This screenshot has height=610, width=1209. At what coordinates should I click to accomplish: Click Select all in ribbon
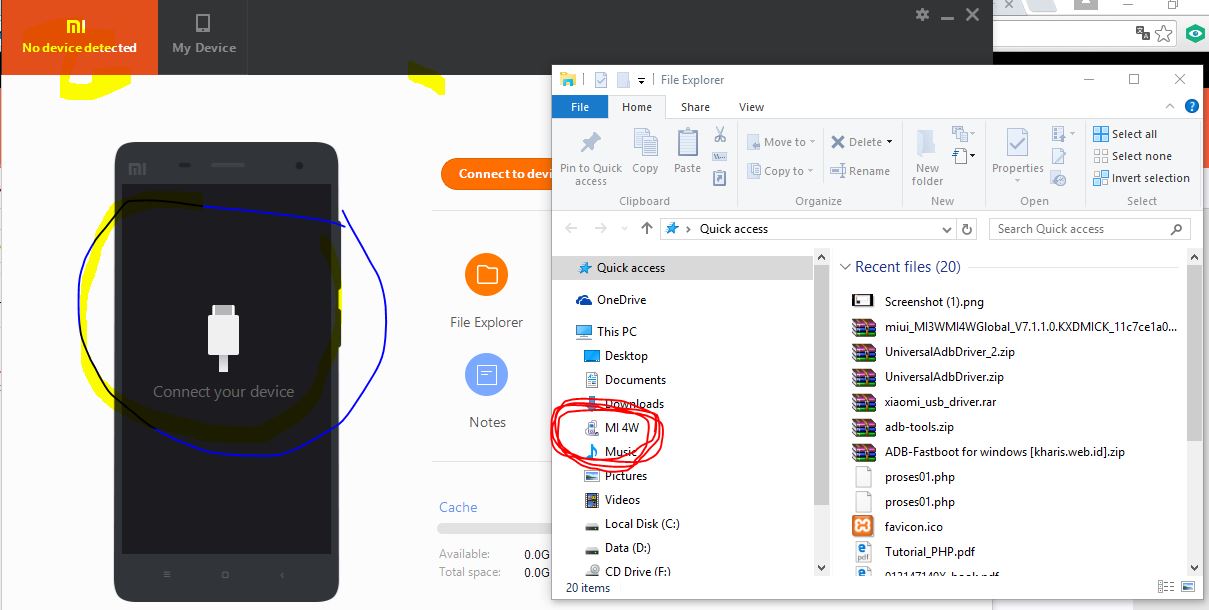(x=1125, y=134)
